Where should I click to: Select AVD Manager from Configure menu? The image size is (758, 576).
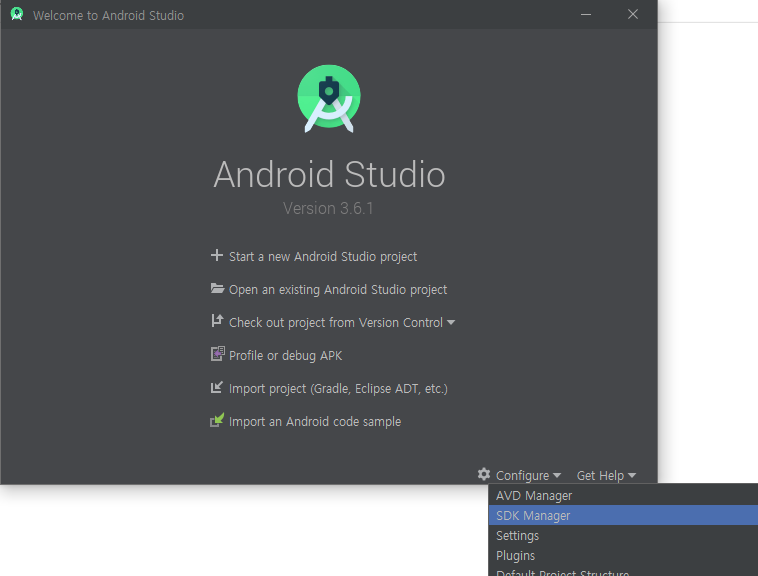click(623, 495)
